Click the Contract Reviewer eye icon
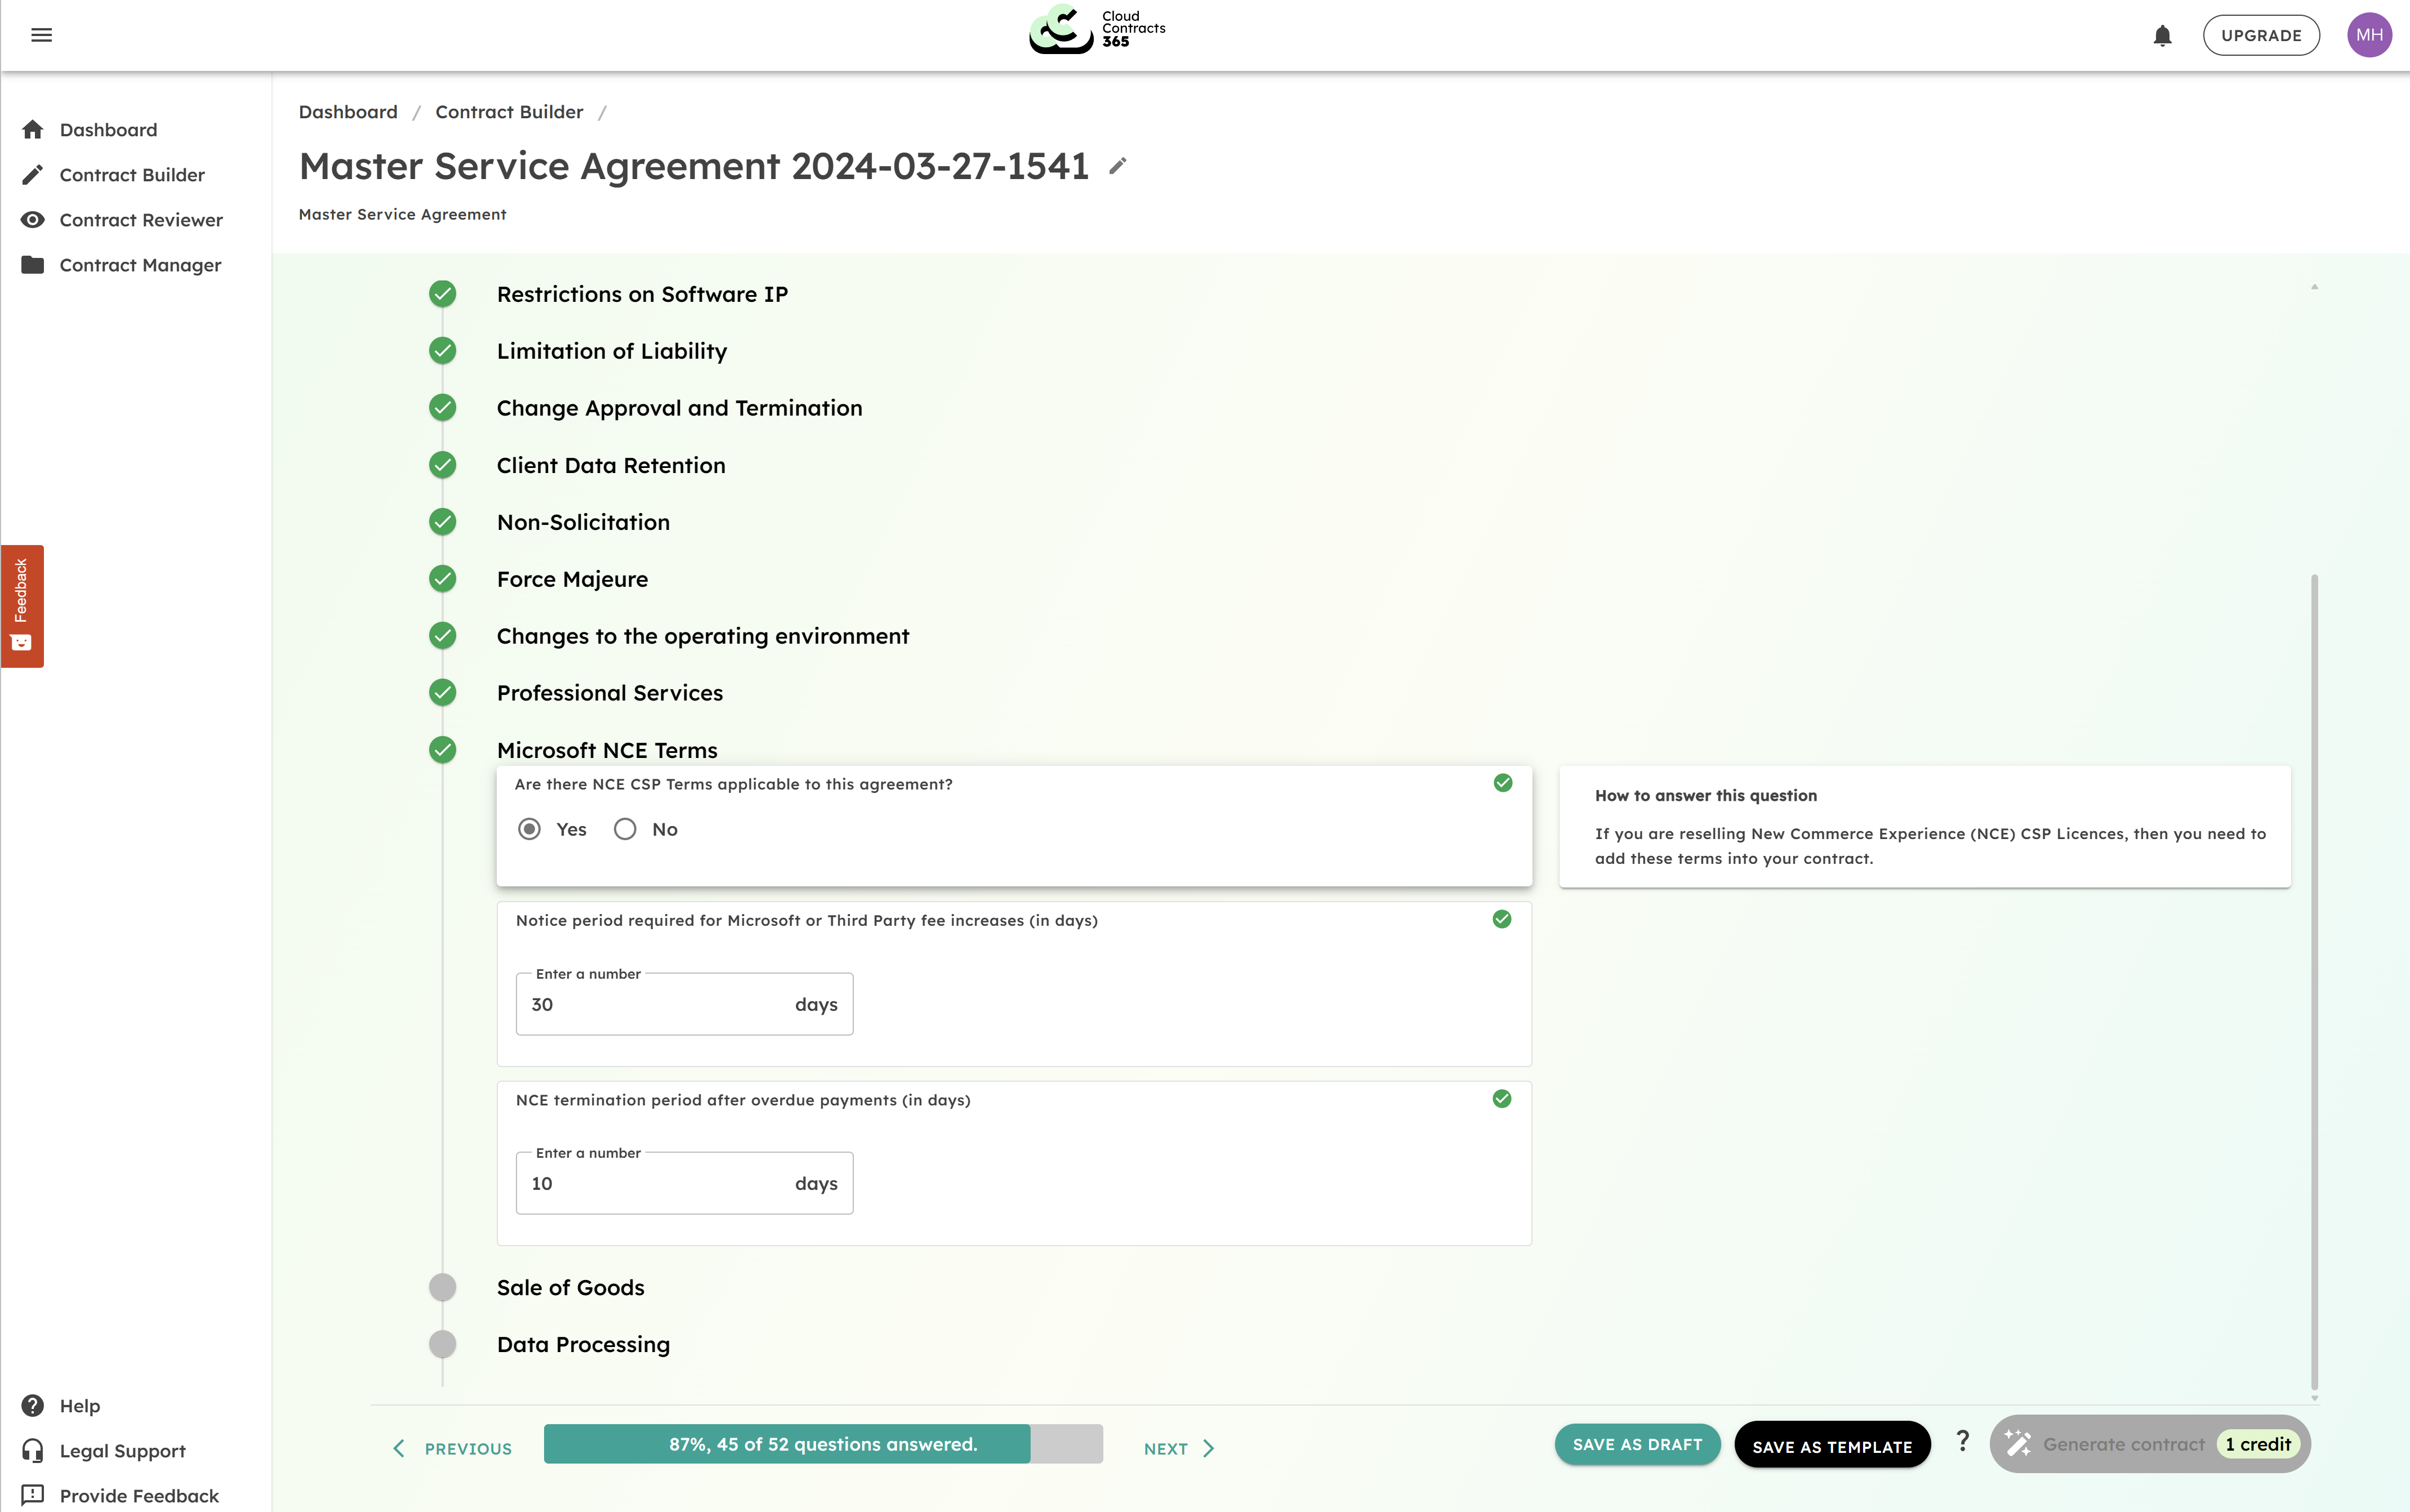Viewport: 2410px width, 1512px height. point(33,220)
